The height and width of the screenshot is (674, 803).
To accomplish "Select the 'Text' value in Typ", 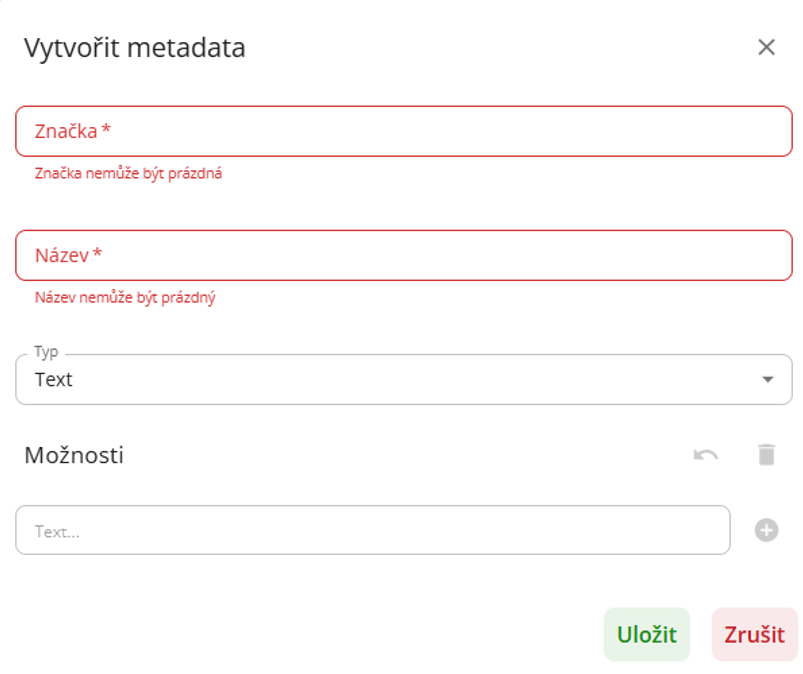I will pyautogui.click(x=54, y=380).
